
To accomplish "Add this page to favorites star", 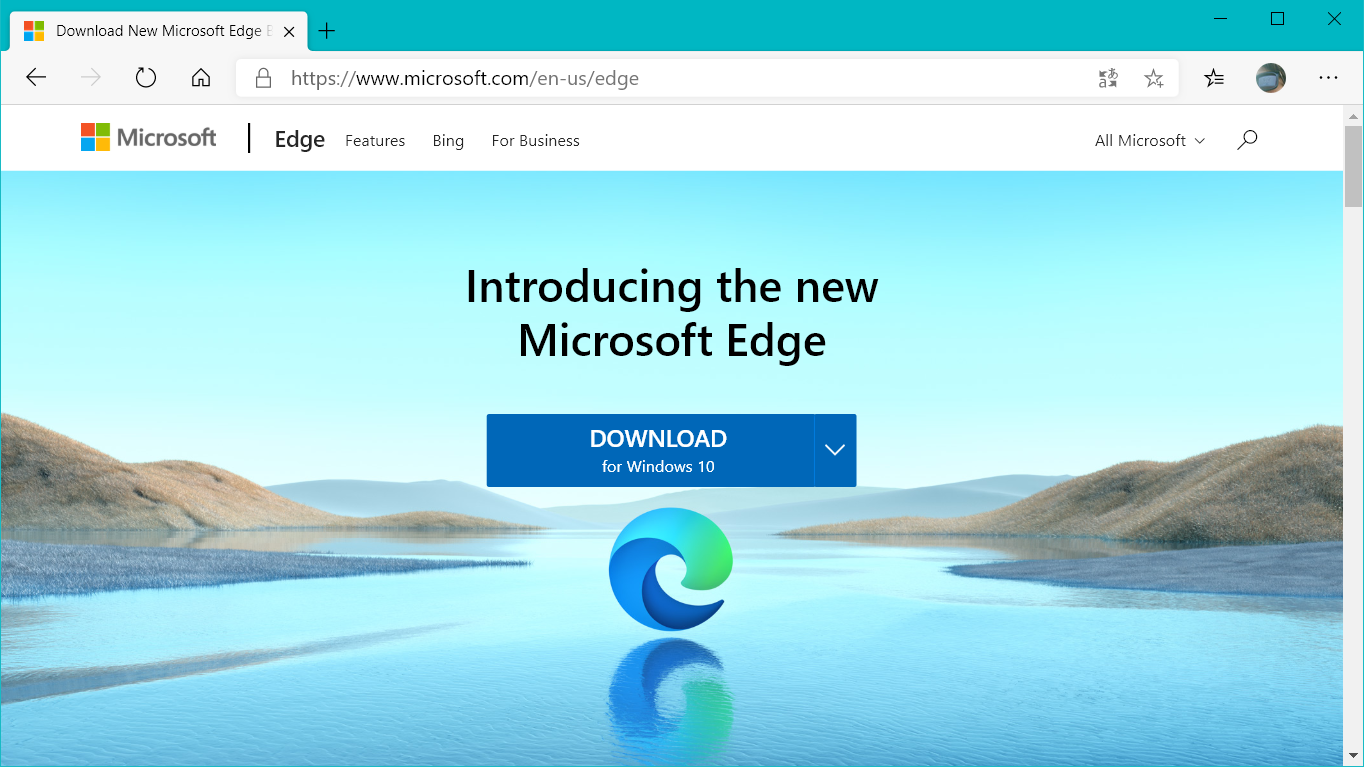I will point(1153,78).
